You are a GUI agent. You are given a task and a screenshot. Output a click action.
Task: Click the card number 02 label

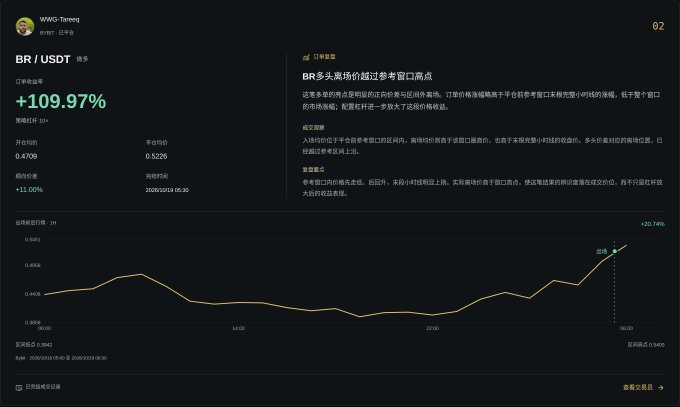tap(658, 26)
